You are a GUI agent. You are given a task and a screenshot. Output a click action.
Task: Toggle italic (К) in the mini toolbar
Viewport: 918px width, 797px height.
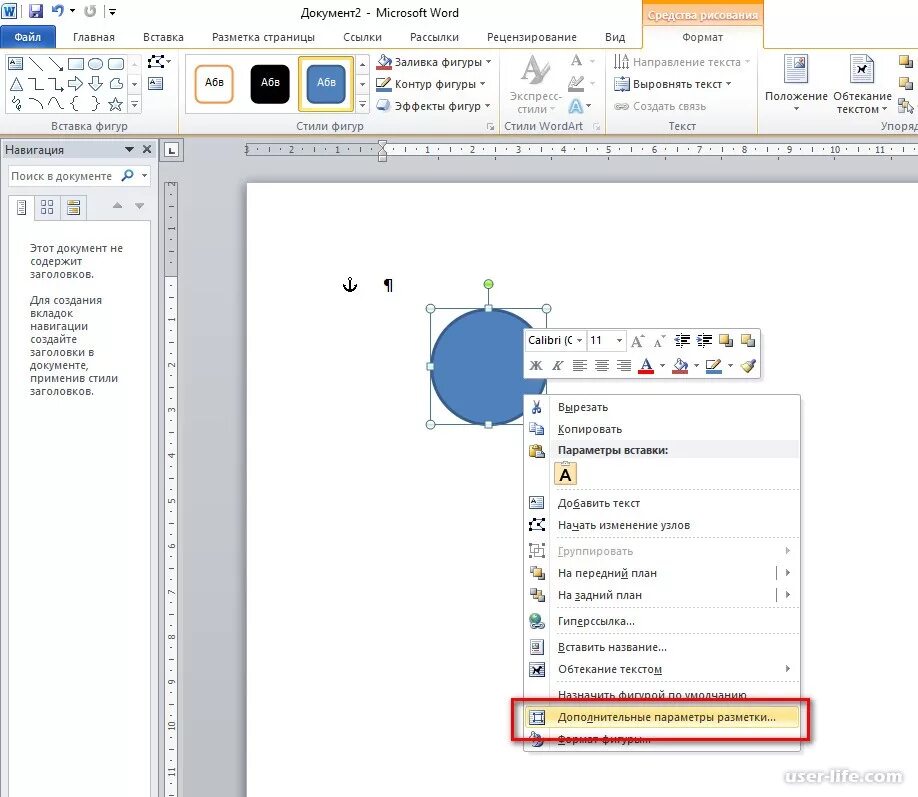click(557, 366)
